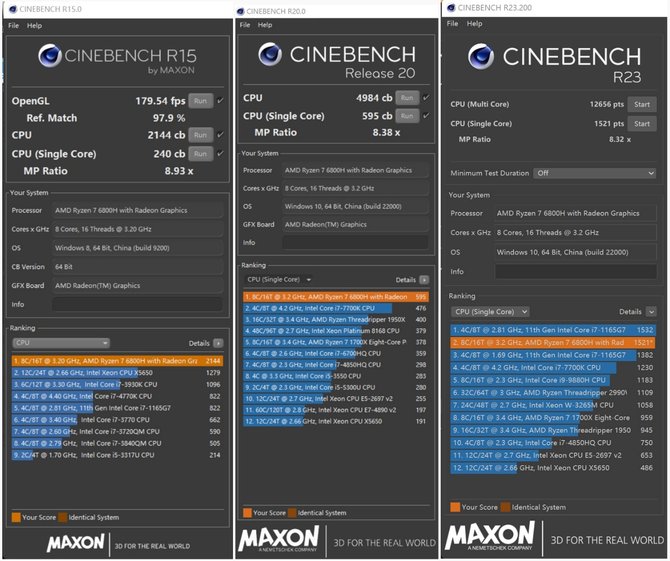Open Help menu in Cinebench R15 window
The width and height of the screenshot is (670, 561).
(x=34, y=26)
